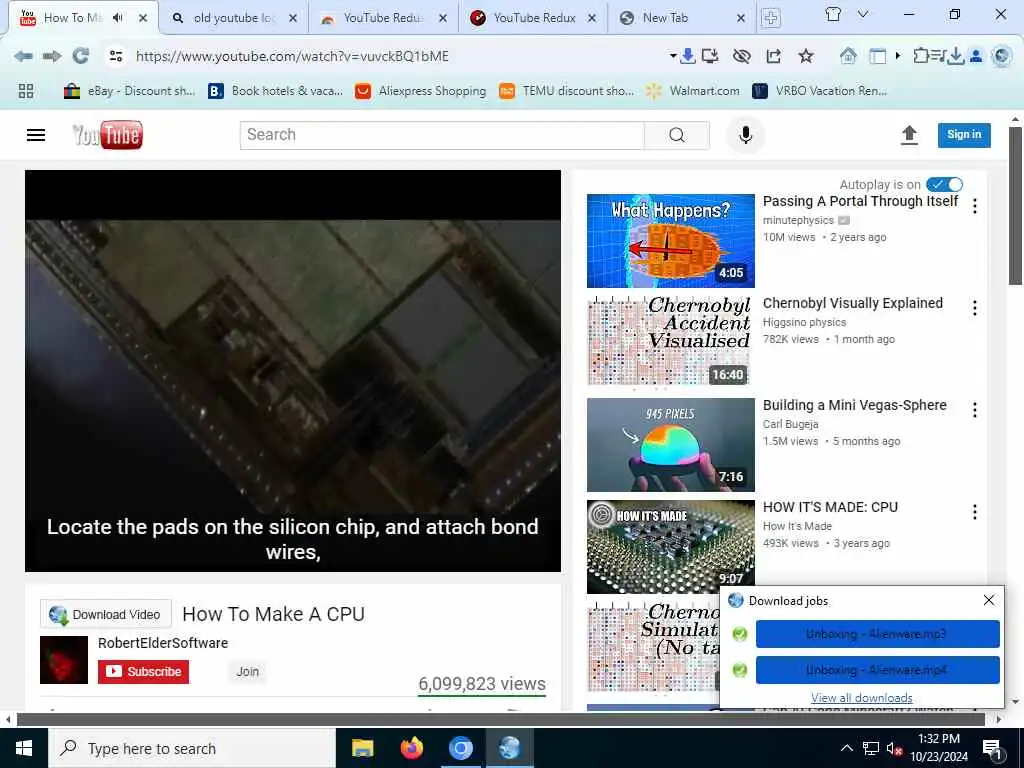1024x768 pixels.
Task: Open the user profile icon
Action: [976, 56]
